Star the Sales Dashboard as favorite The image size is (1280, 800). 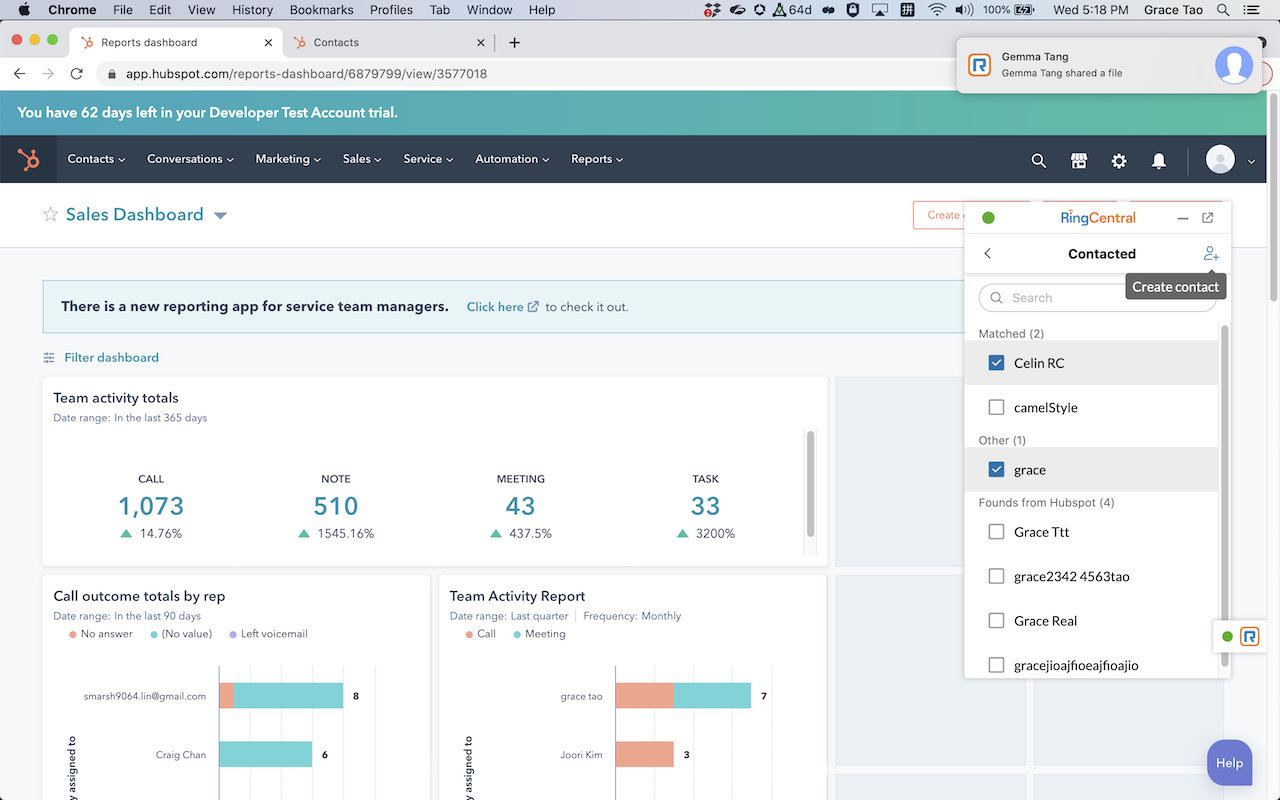point(49,214)
